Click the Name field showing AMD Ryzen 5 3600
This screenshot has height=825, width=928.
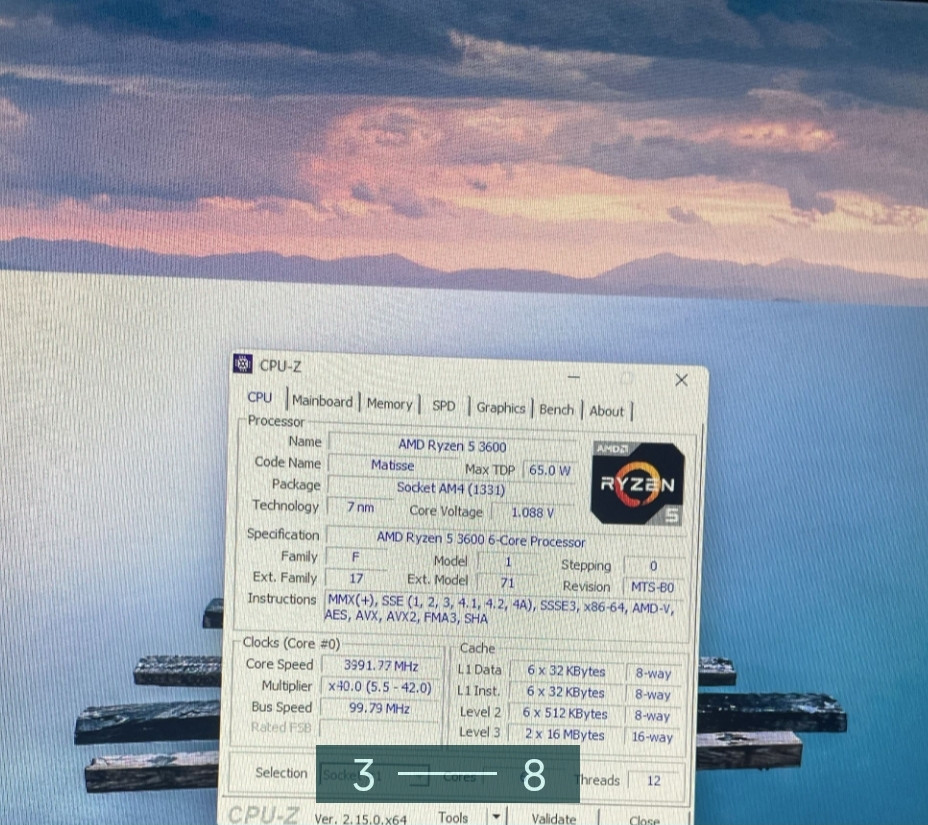(x=452, y=446)
